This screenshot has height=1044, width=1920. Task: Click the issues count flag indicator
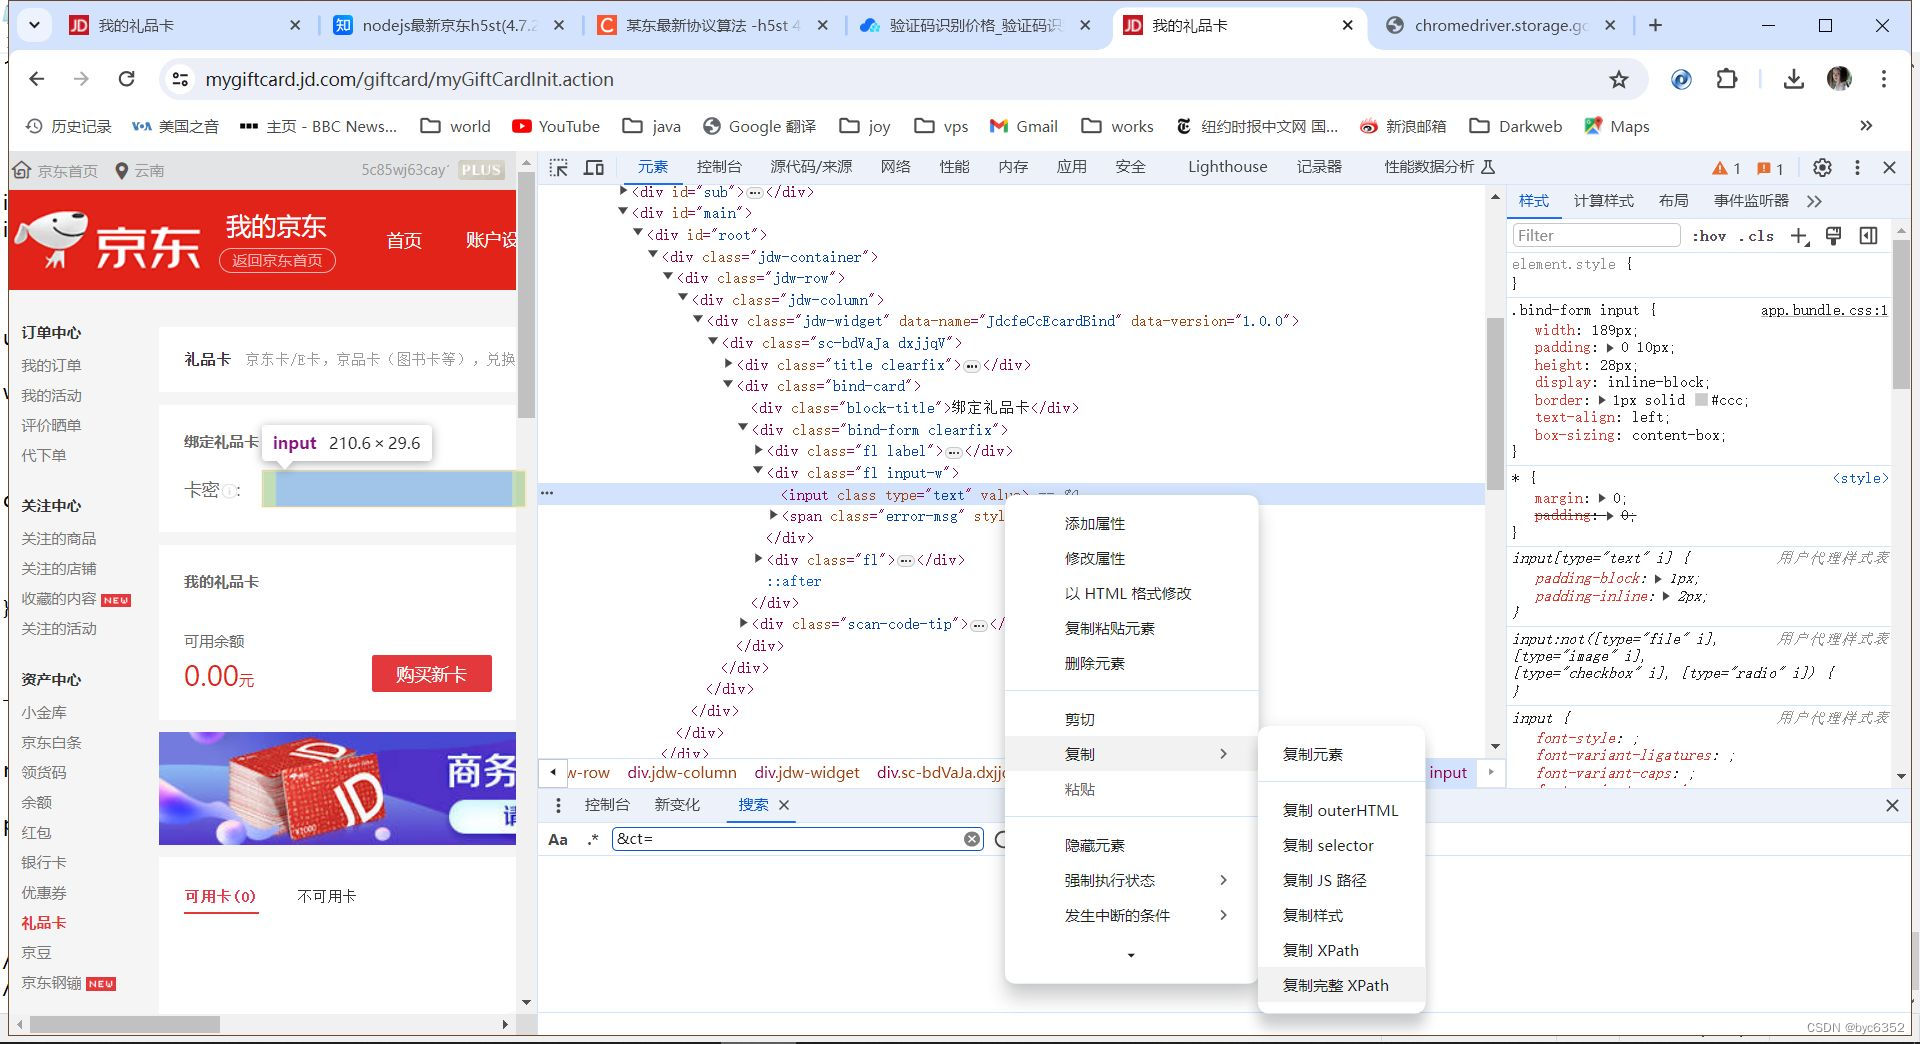pyautogui.click(x=1771, y=168)
